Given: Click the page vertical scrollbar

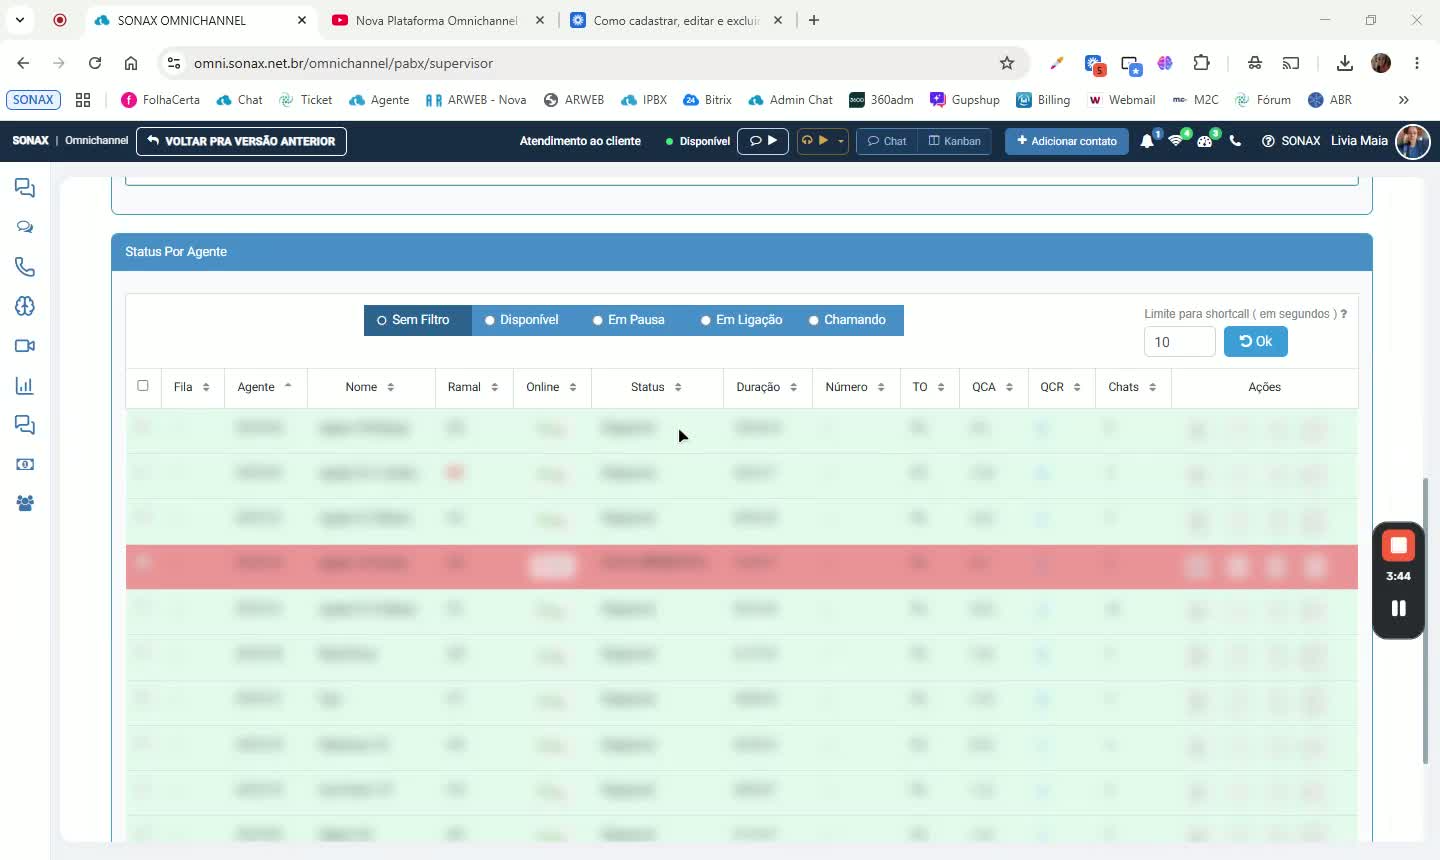Looking at the screenshot, I should point(1425,620).
